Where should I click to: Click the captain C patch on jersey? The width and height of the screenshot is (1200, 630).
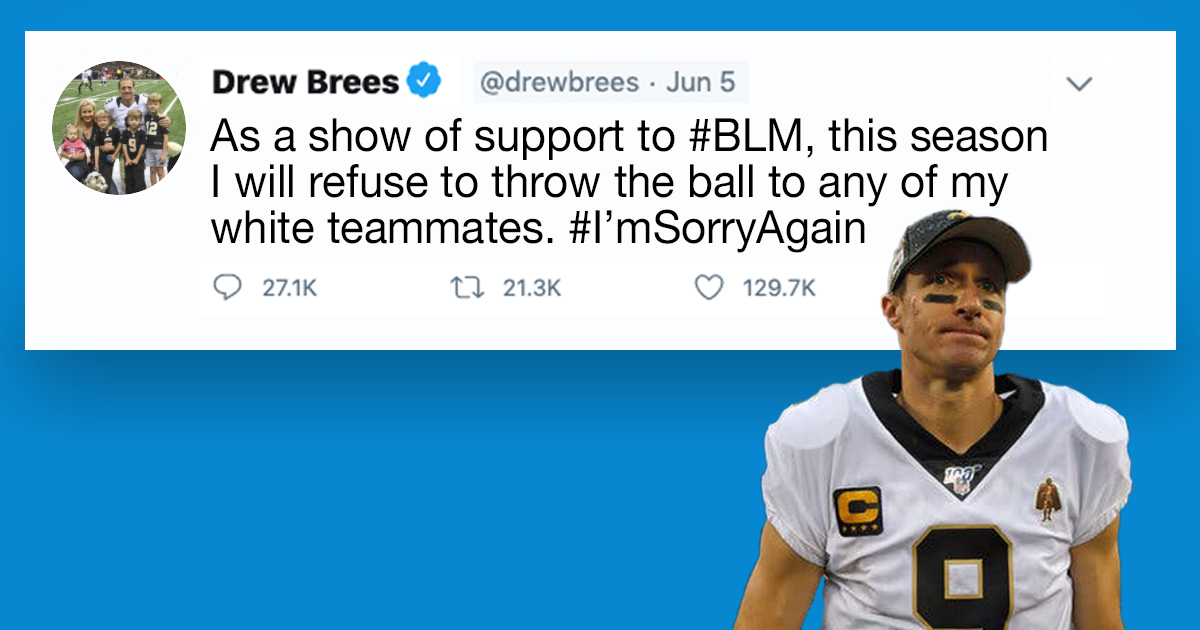(858, 510)
